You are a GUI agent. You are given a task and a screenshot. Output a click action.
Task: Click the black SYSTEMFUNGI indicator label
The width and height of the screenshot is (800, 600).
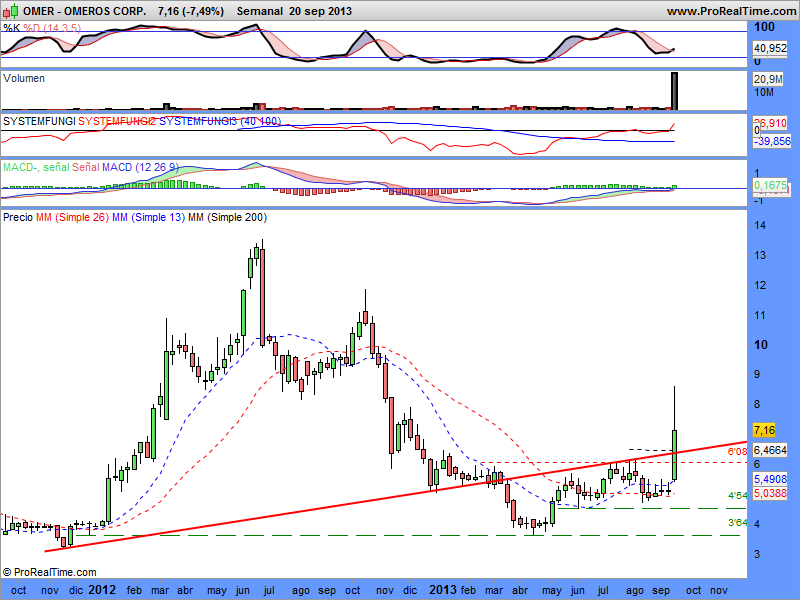click(x=39, y=121)
